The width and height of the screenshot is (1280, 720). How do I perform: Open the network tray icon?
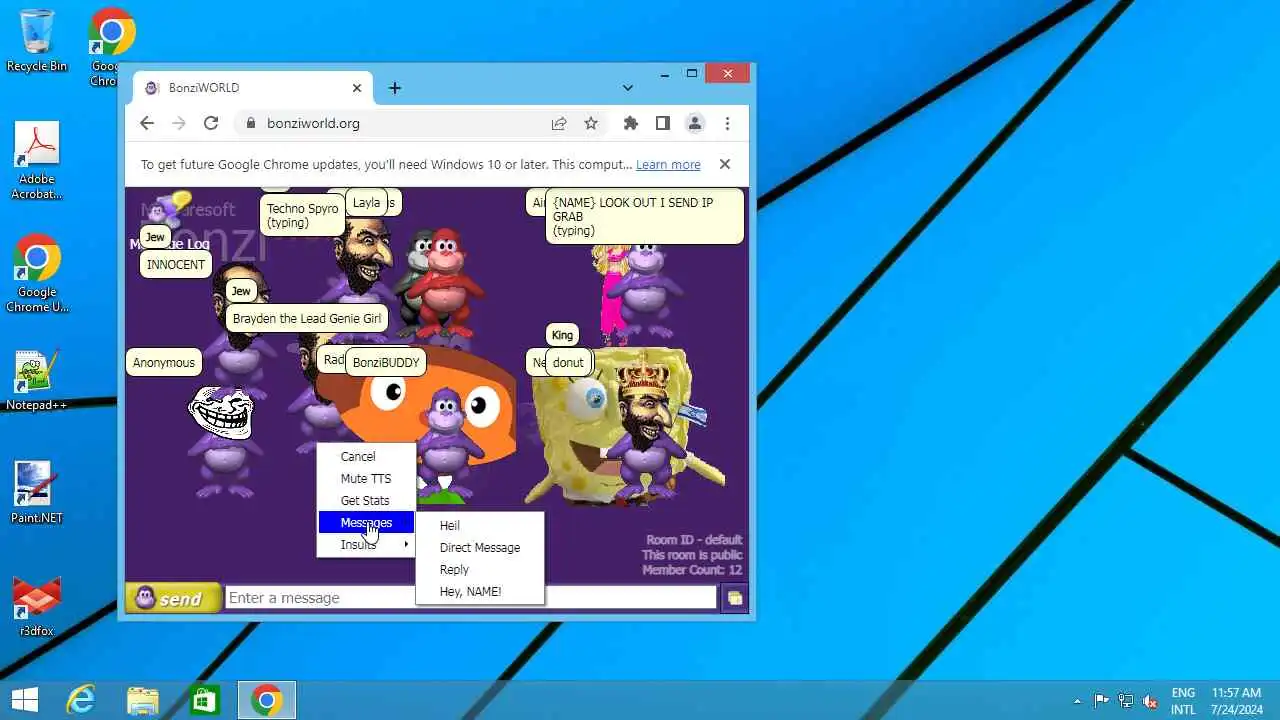tap(1126, 701)
